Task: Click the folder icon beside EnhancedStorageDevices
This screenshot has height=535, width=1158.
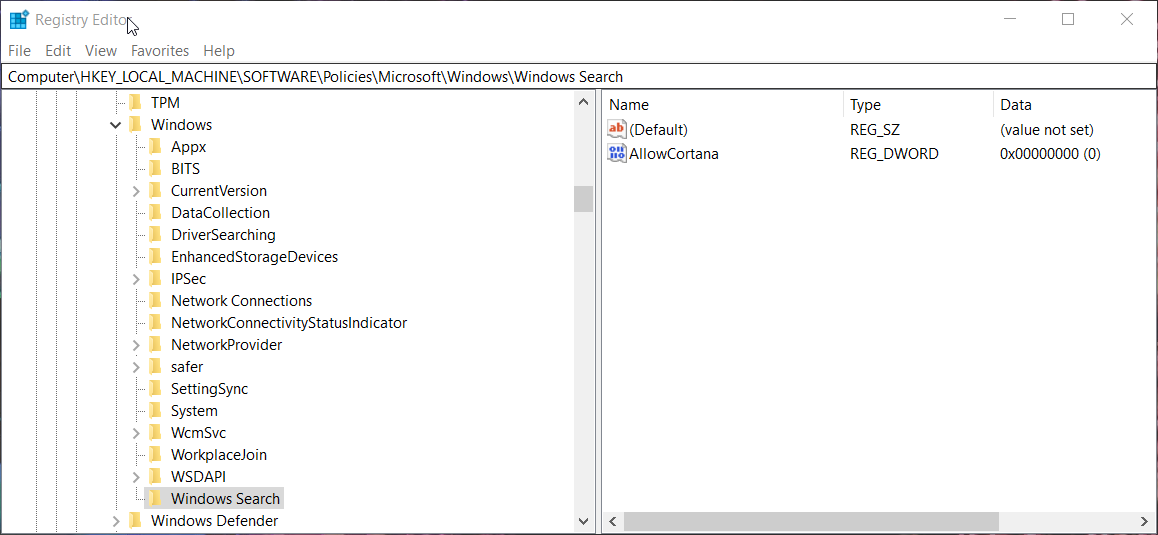Action: tap(154, 256)
